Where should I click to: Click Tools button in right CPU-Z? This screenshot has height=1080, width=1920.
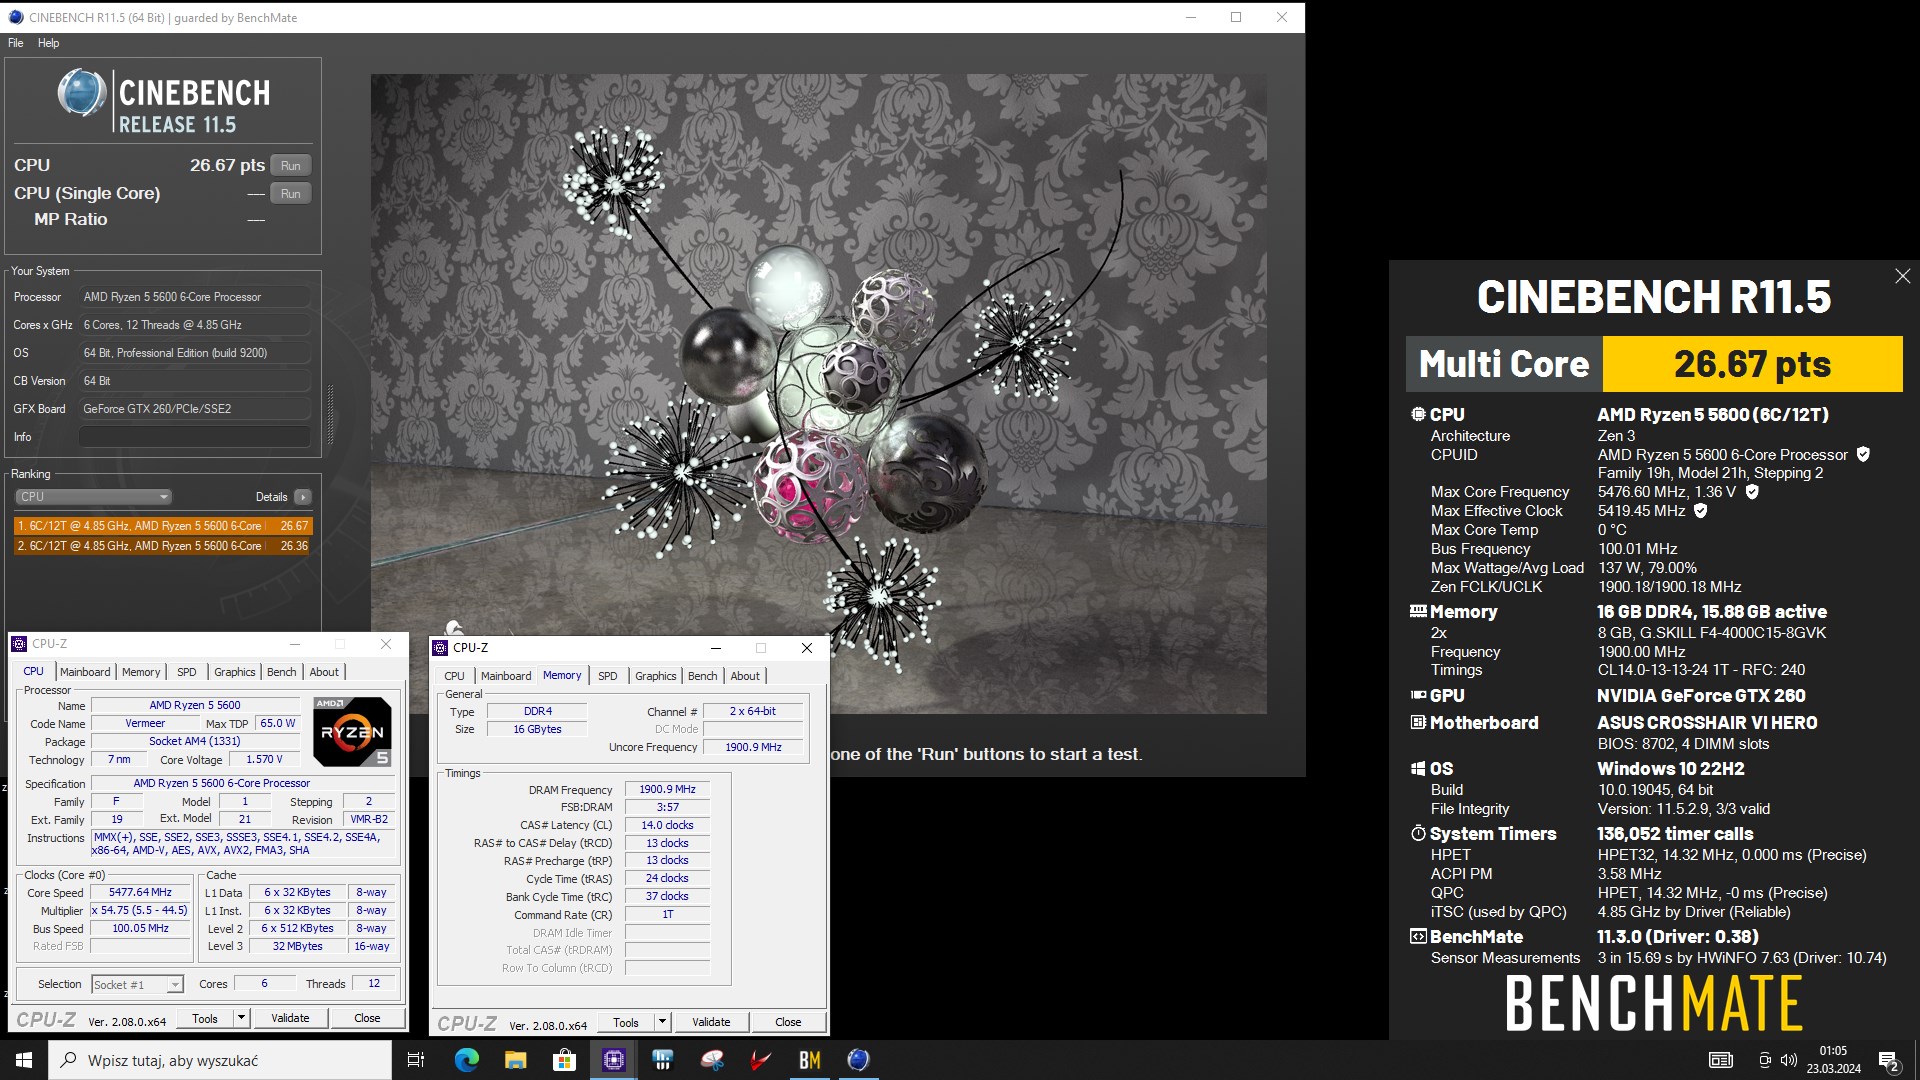click(626, 1022)
